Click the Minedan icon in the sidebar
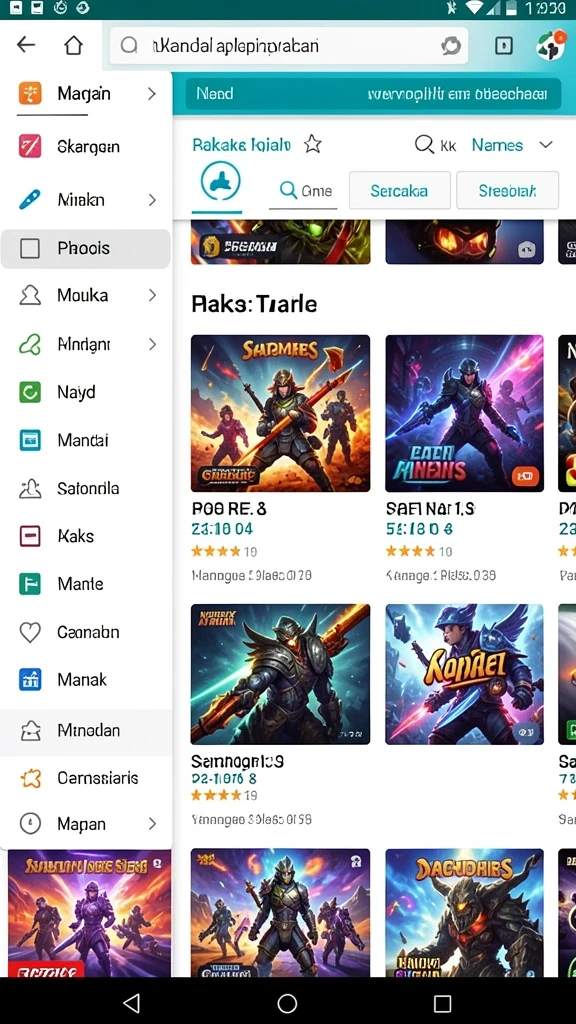This screenshot has width=576, height=1024. pos(30,730)
